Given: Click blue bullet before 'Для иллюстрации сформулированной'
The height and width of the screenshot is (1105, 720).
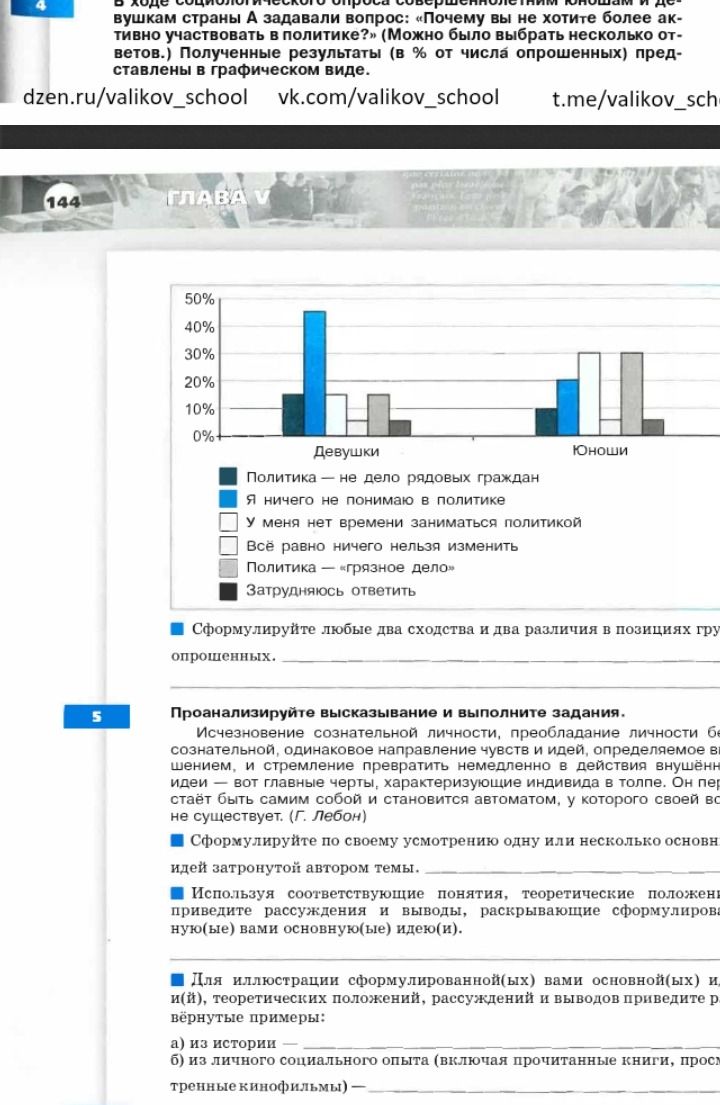Looking at the screenshot, I should [178, 980].
